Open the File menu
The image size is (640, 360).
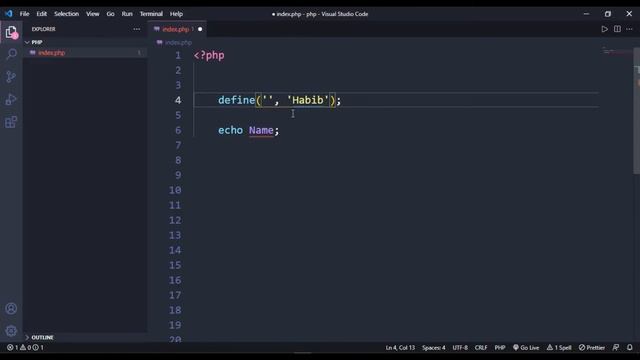pos(24,14)
